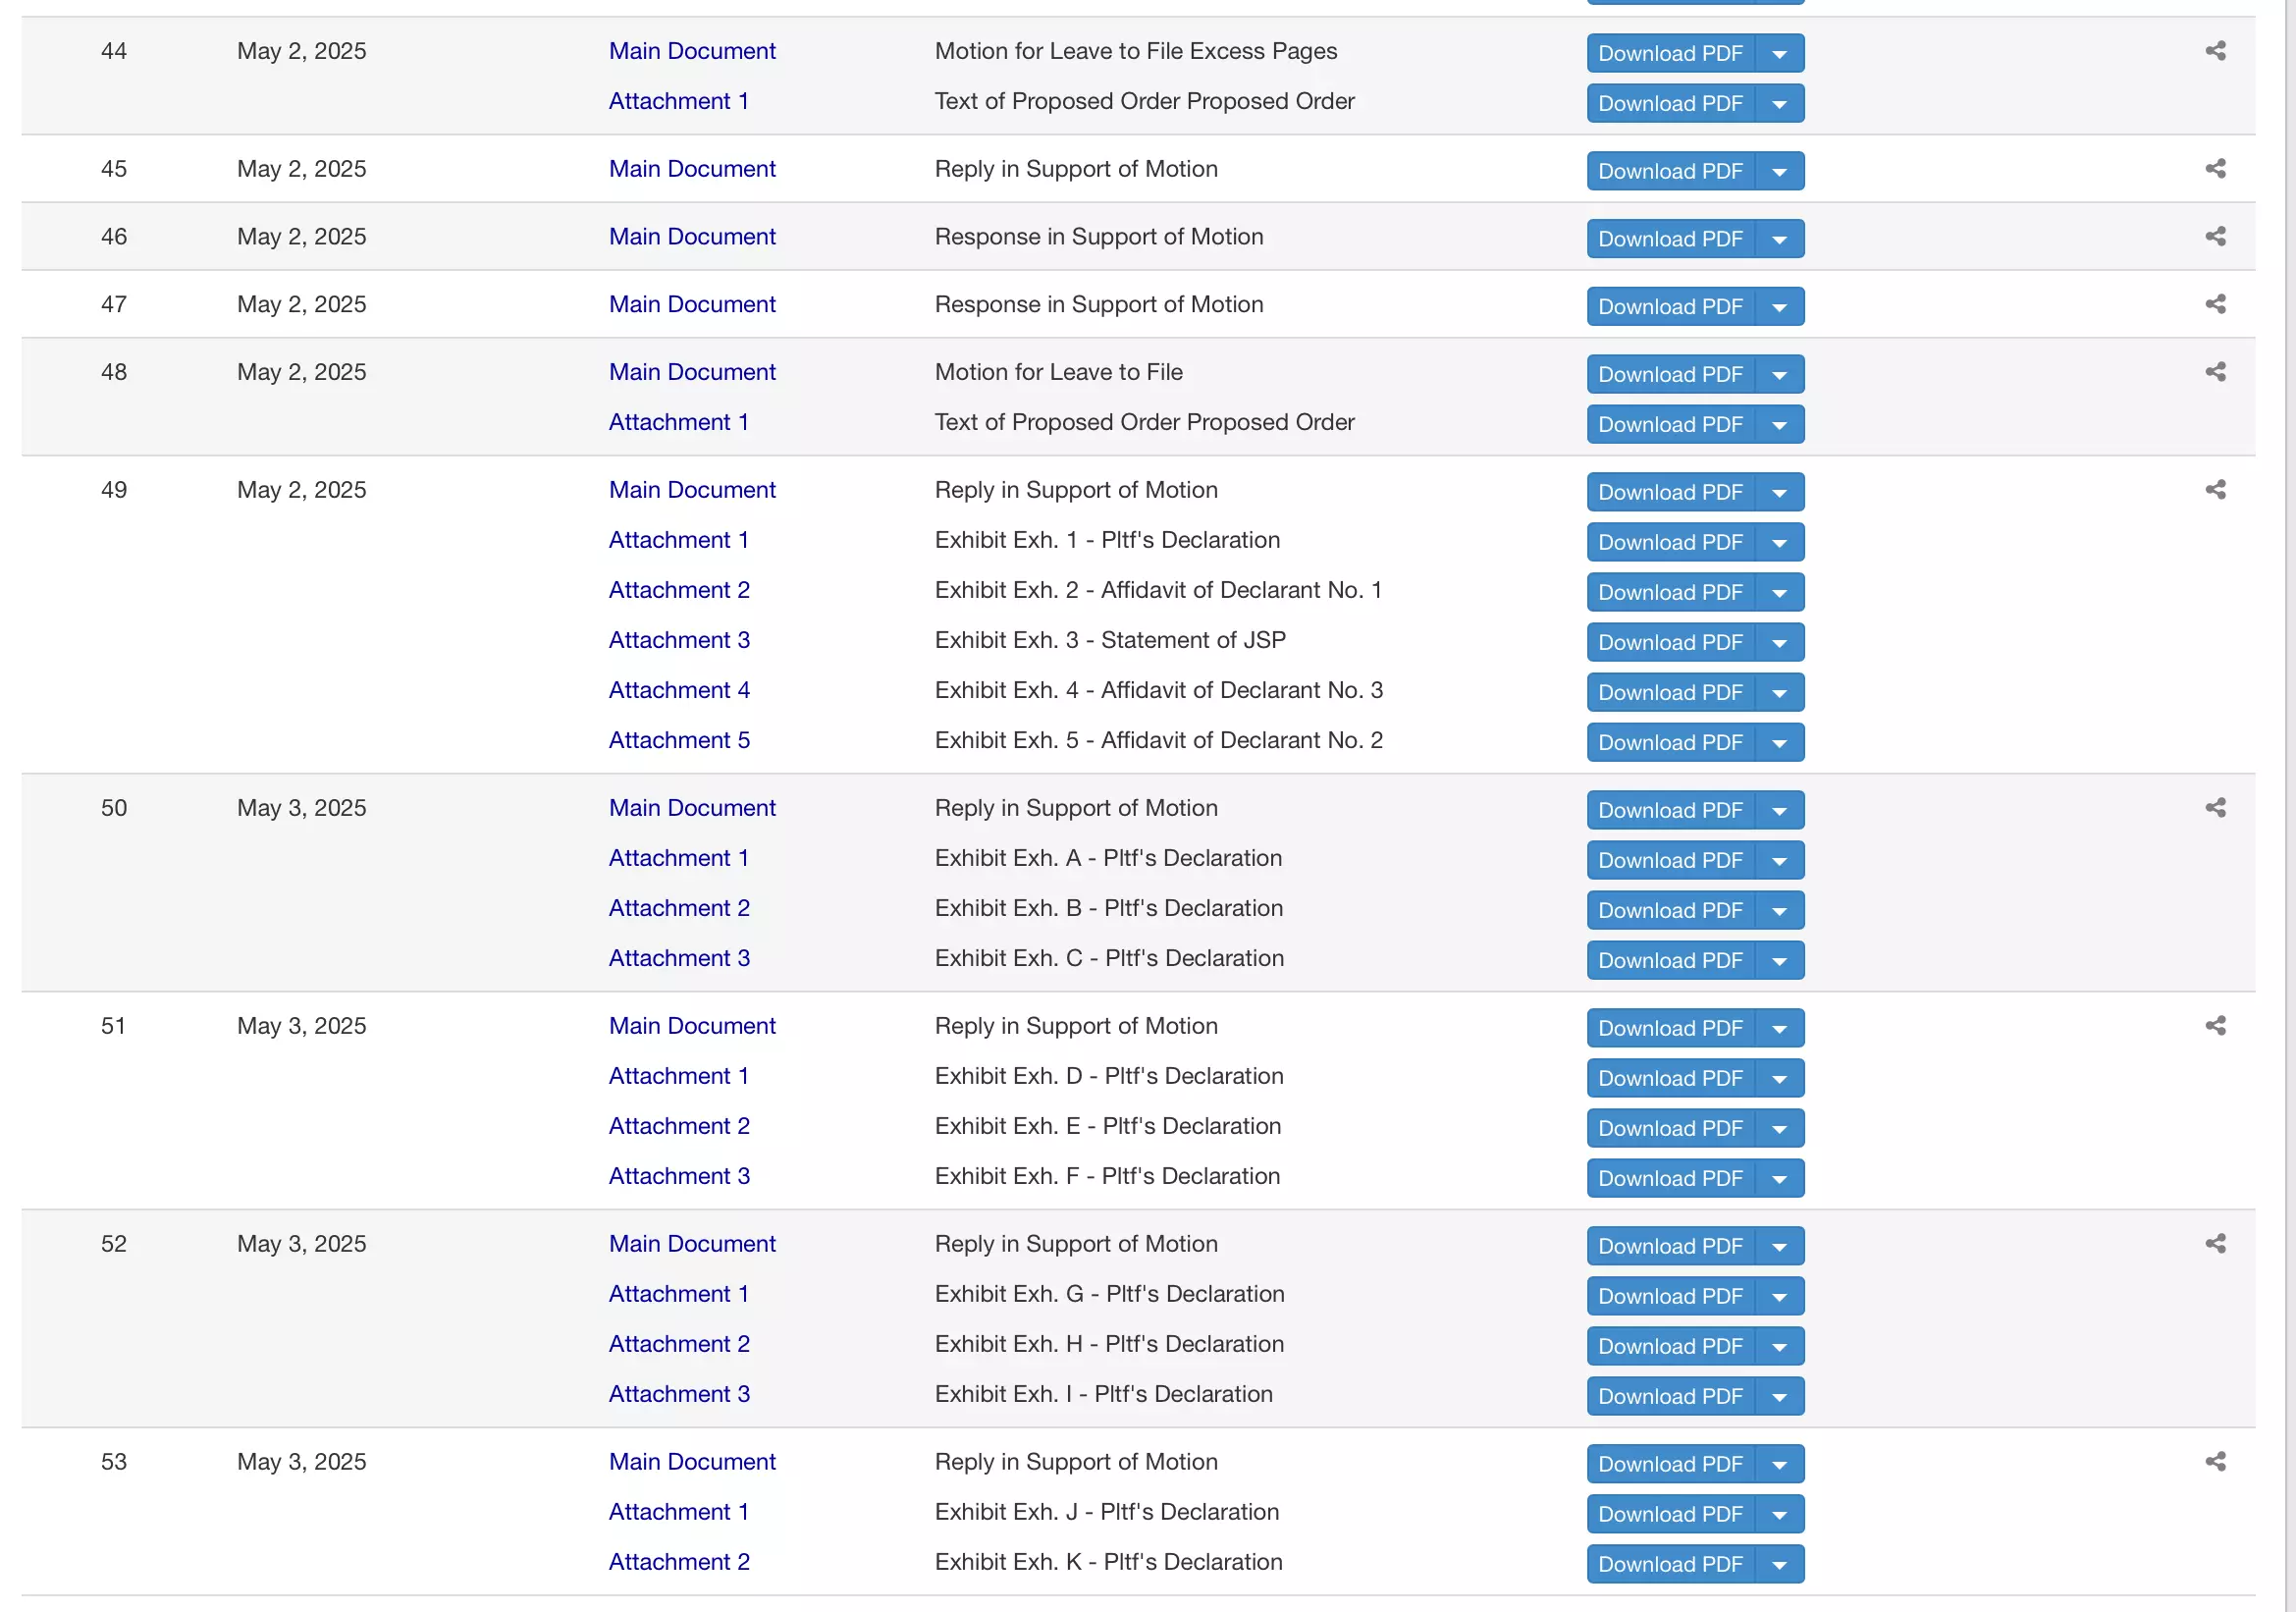Share docket entry 47
This screenshot has height=1612, width=2296.
pyautogui.click(x=2215, y=305)
